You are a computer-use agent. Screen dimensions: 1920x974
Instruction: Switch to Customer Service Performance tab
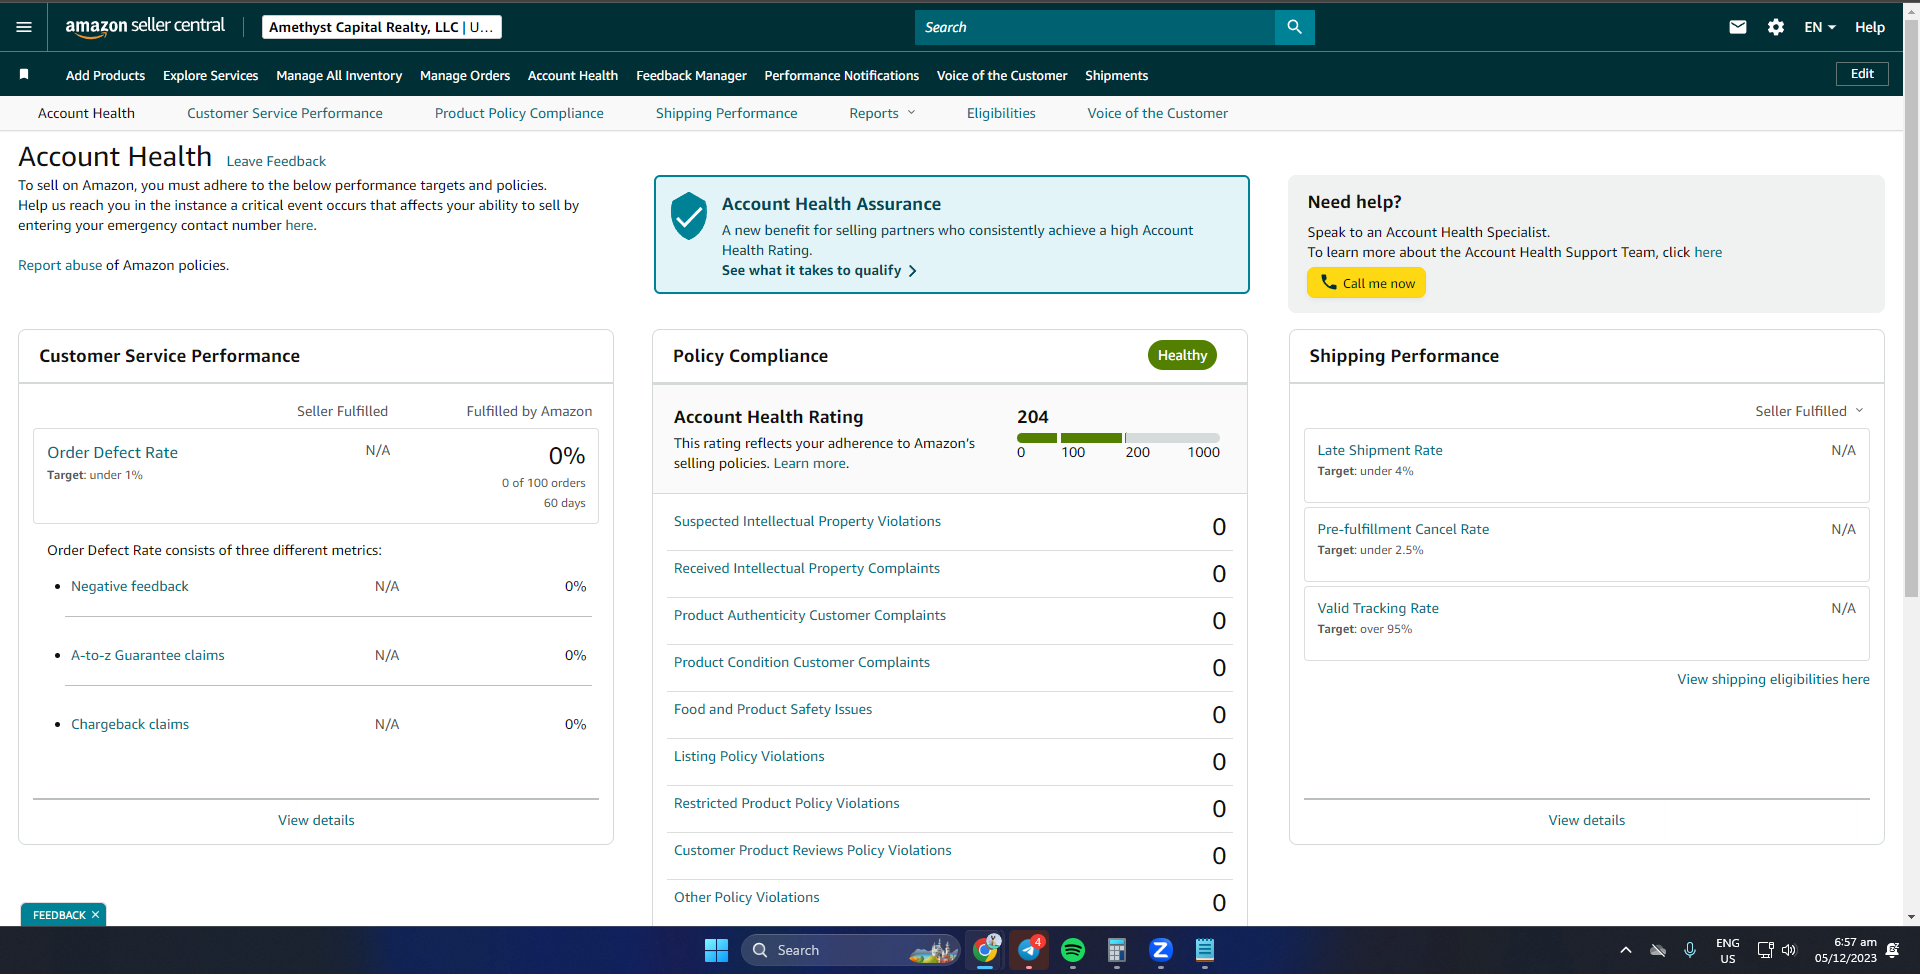click(285, 113)
